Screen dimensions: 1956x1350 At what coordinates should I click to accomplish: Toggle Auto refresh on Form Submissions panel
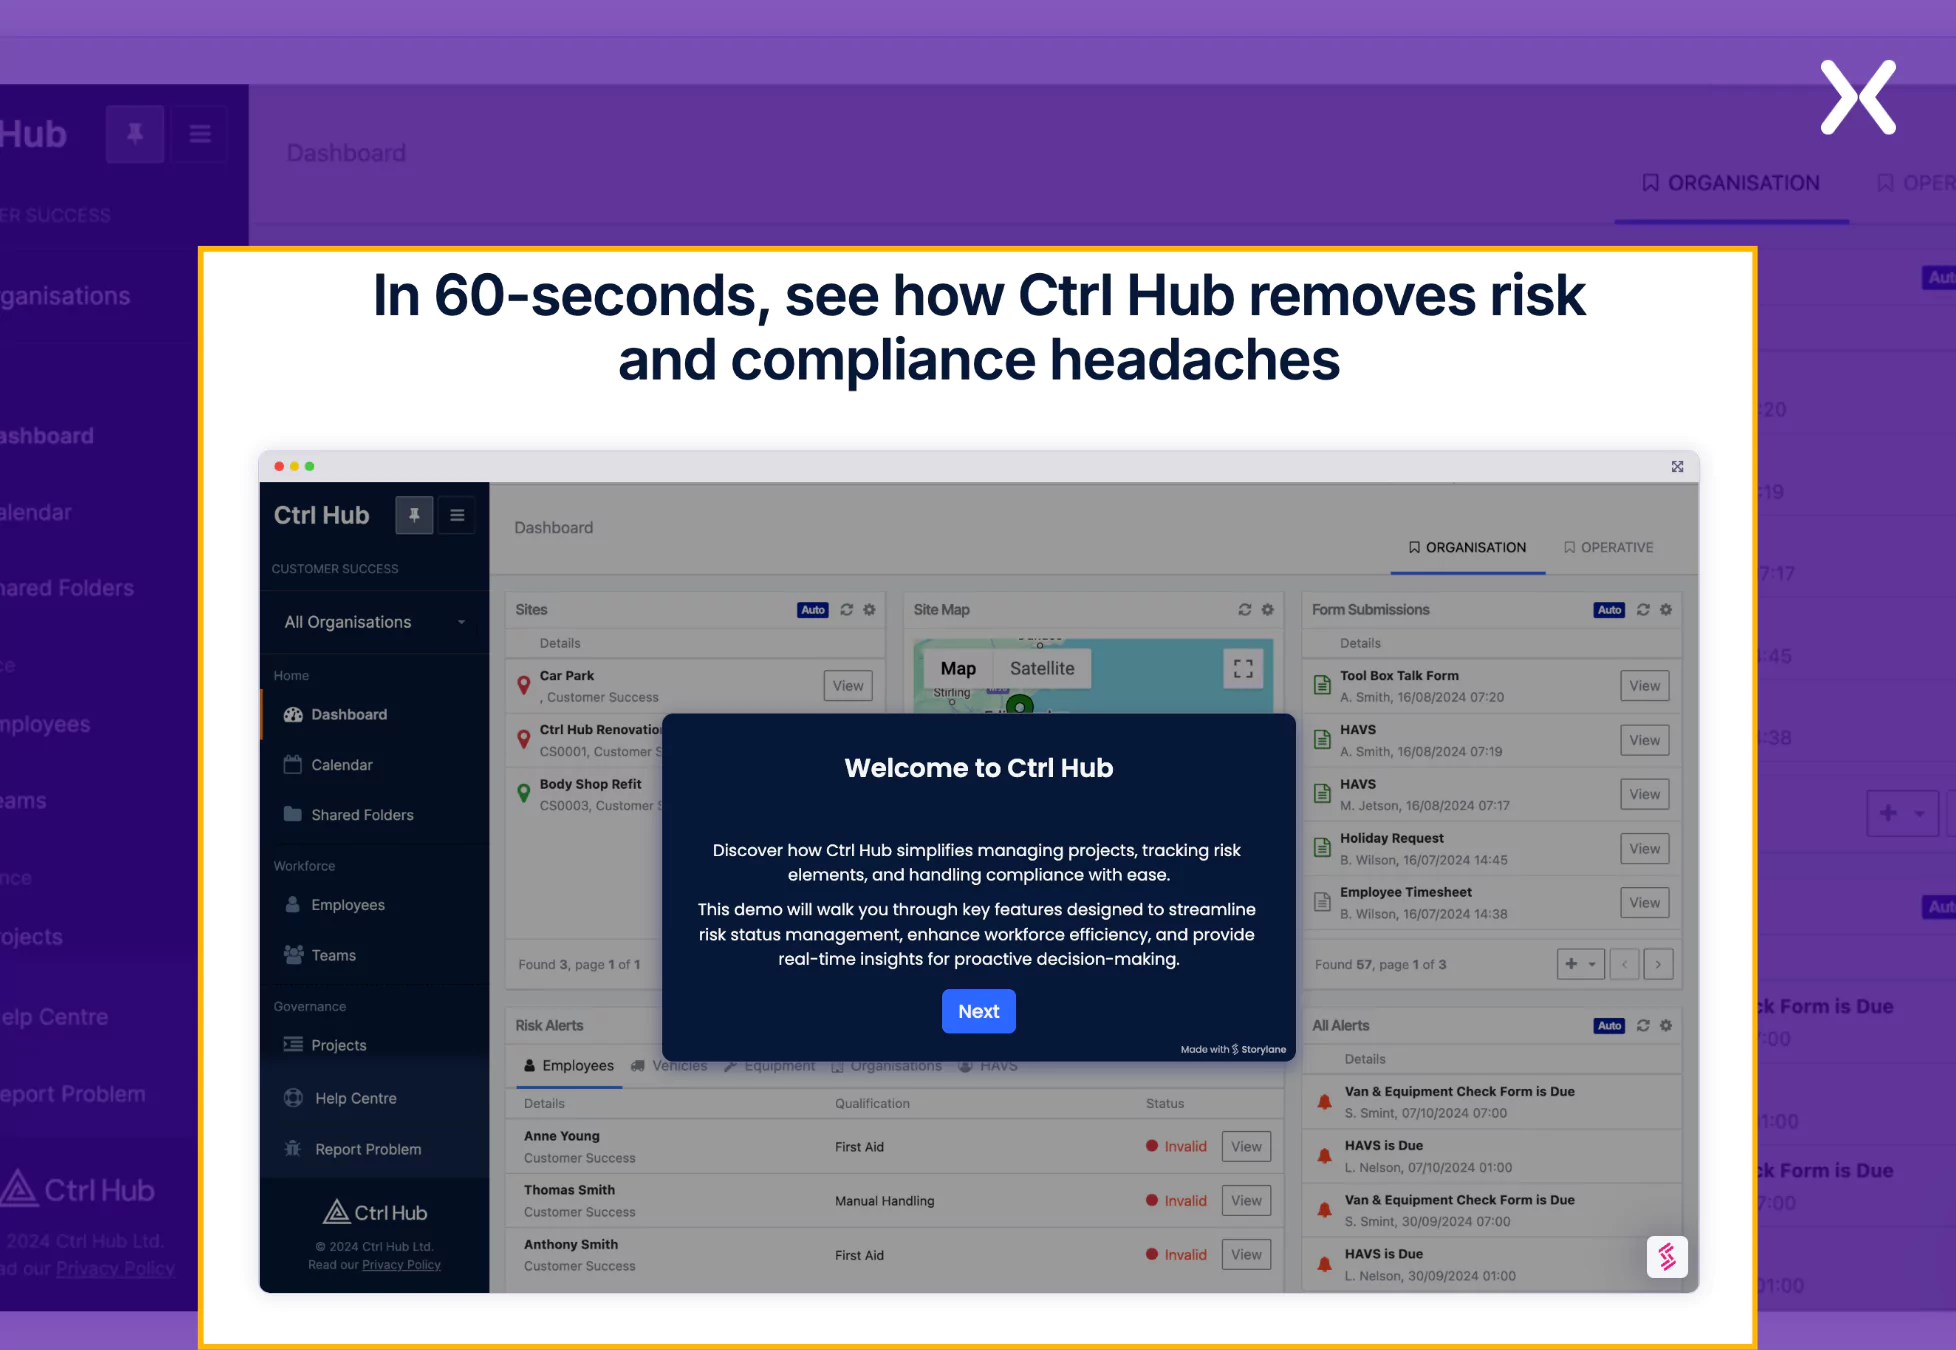coord(1607,610)
